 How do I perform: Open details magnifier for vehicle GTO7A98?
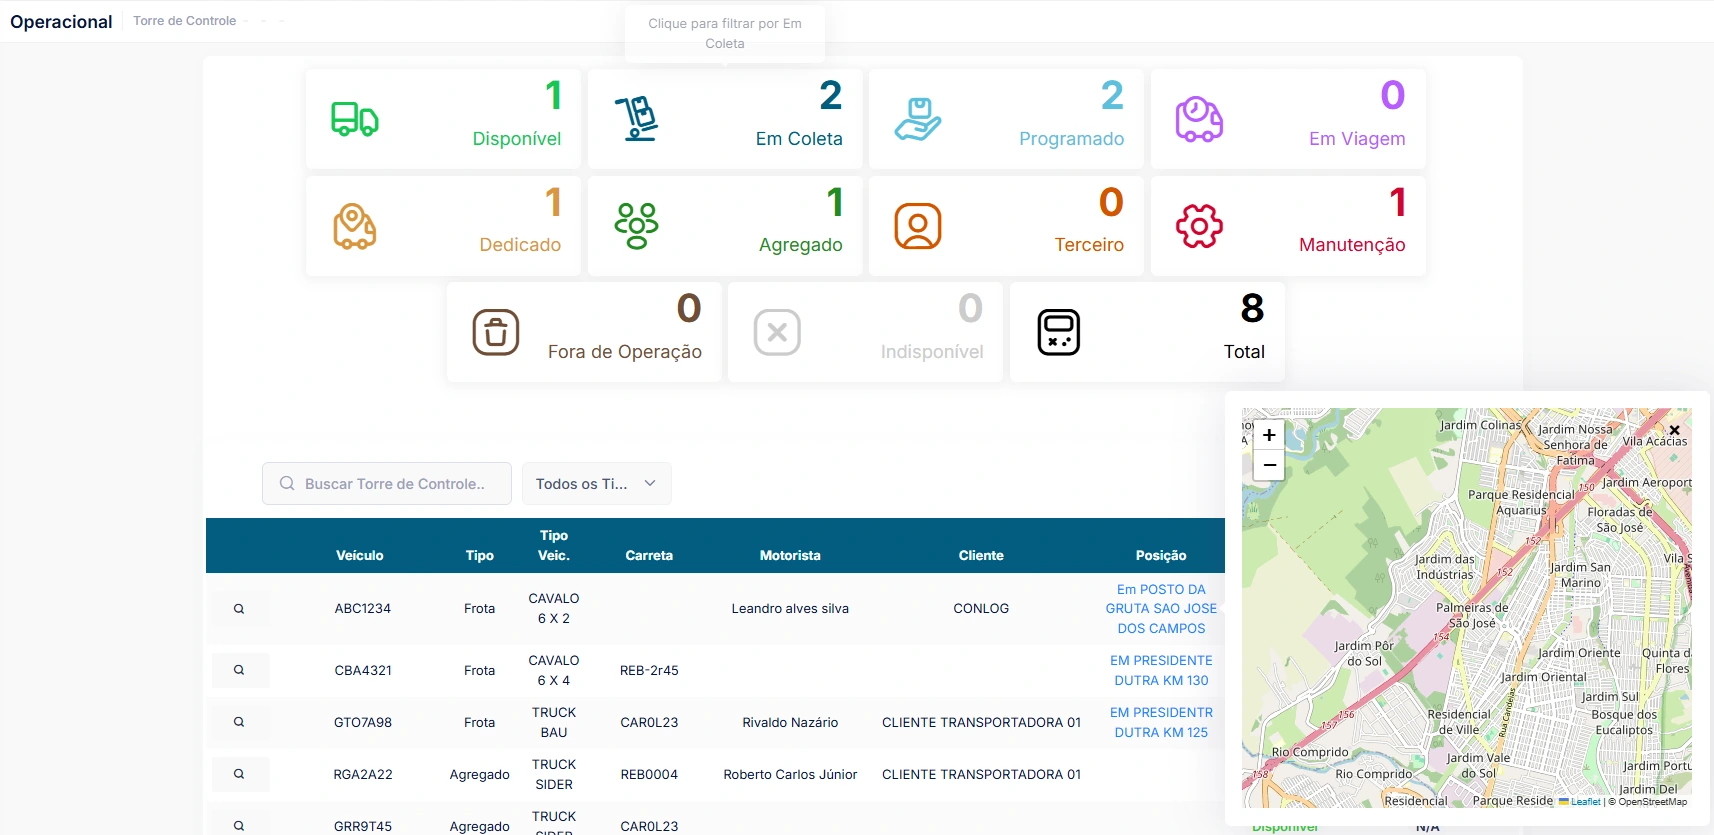(x=239, y=722)
